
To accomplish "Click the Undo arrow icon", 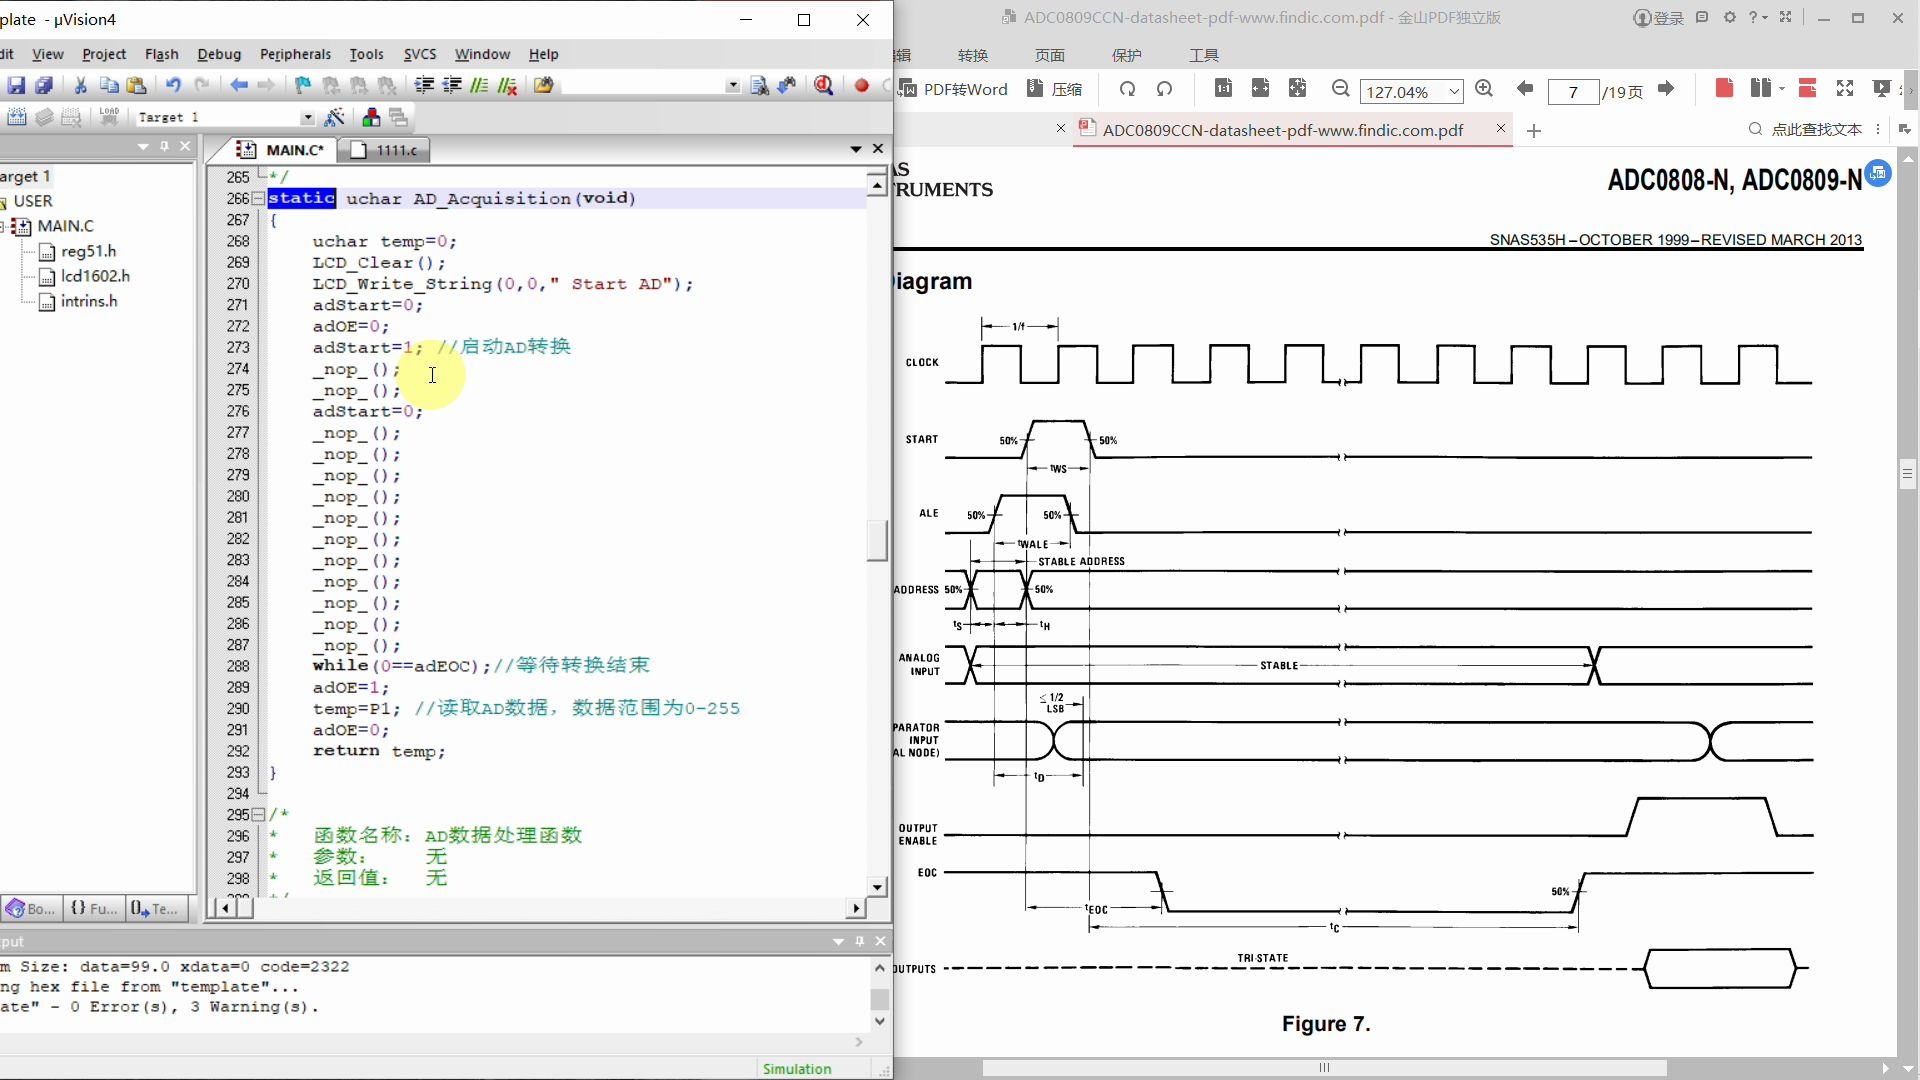I will (x=173, y=86).
